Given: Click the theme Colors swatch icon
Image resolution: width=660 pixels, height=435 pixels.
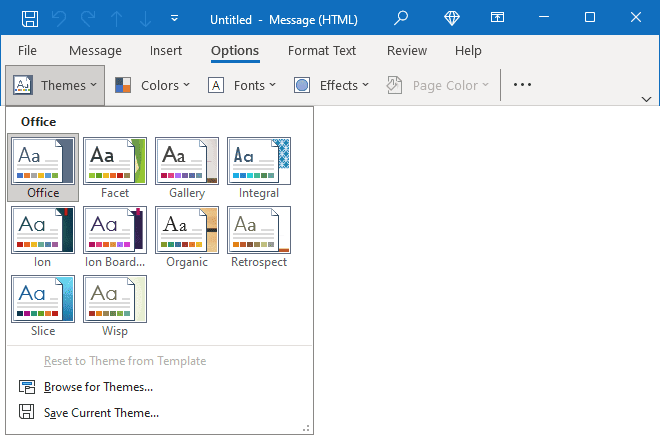Looking at the screenshot, I should [x=123, y=85].
